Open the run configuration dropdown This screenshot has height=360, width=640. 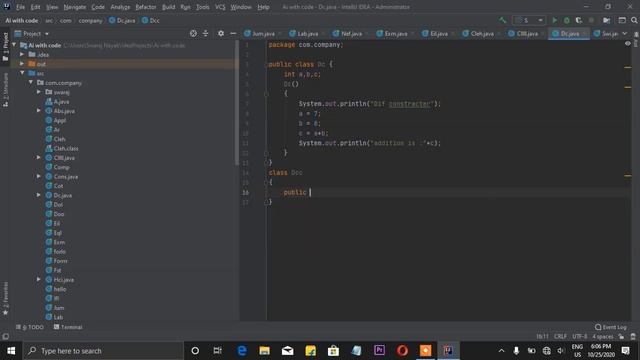tap(529, 20)
